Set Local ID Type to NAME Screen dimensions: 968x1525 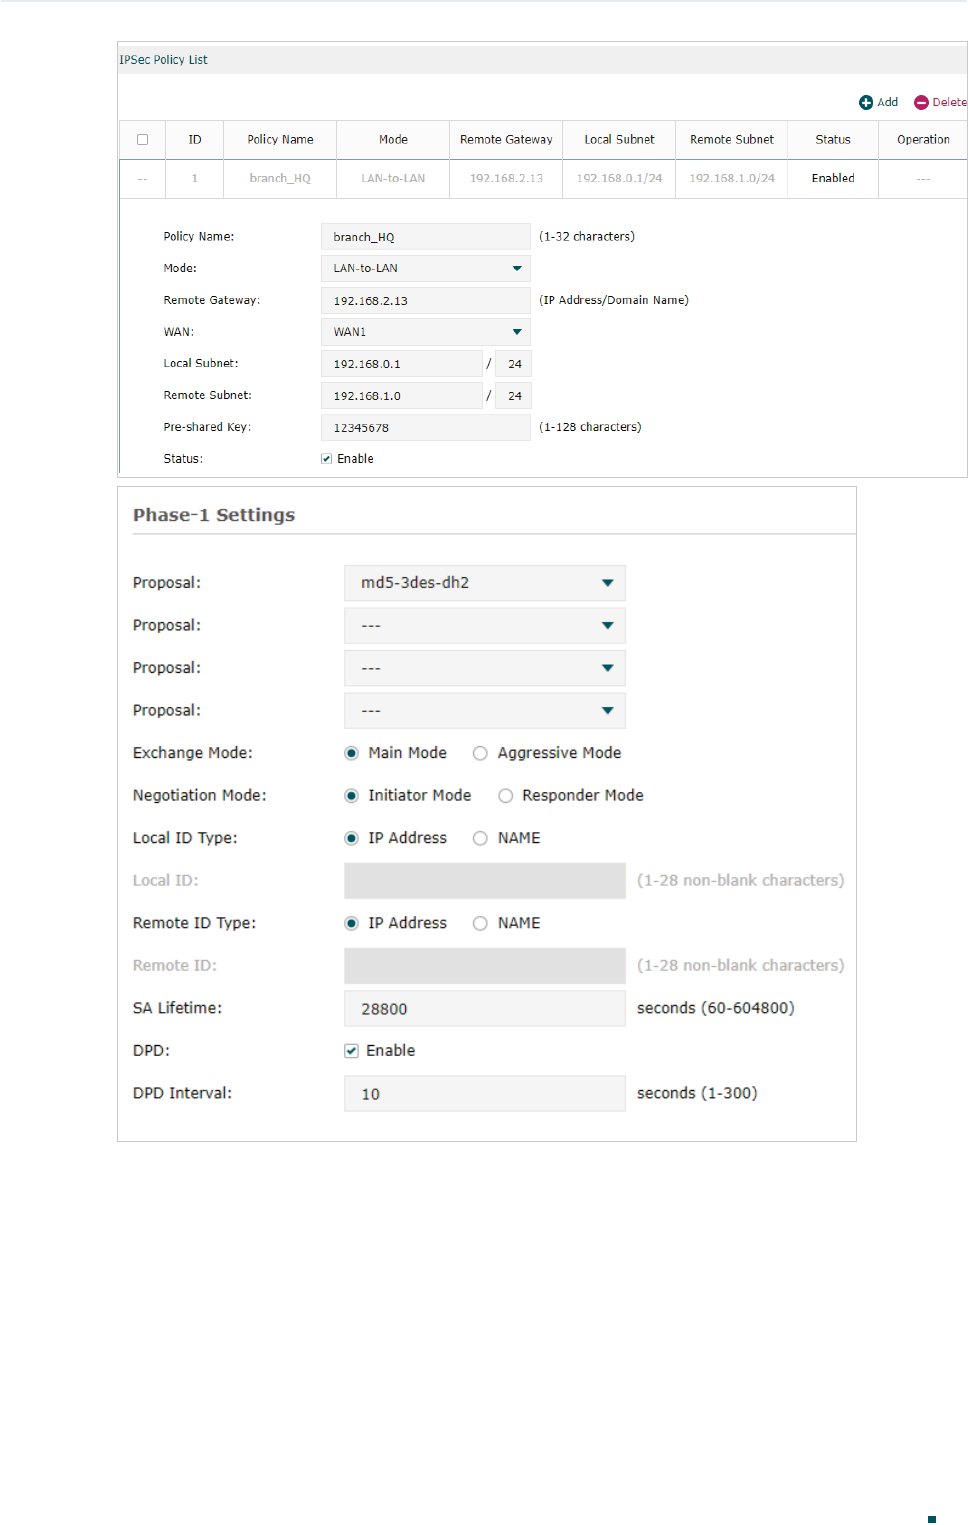[x=480, y=838]
